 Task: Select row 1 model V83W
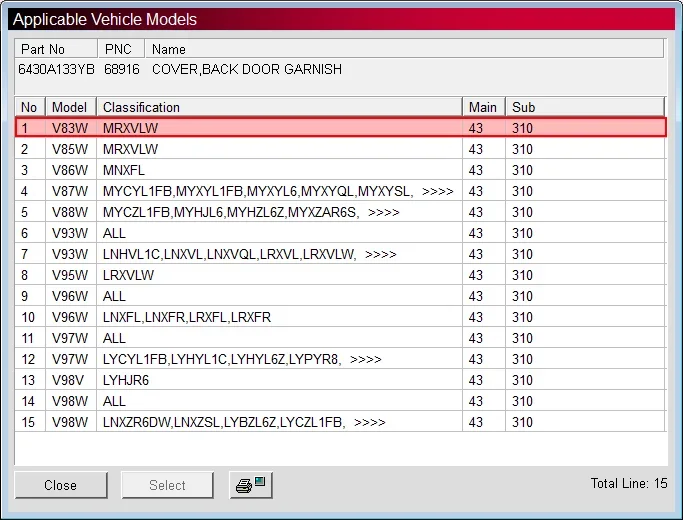point(341,128)
